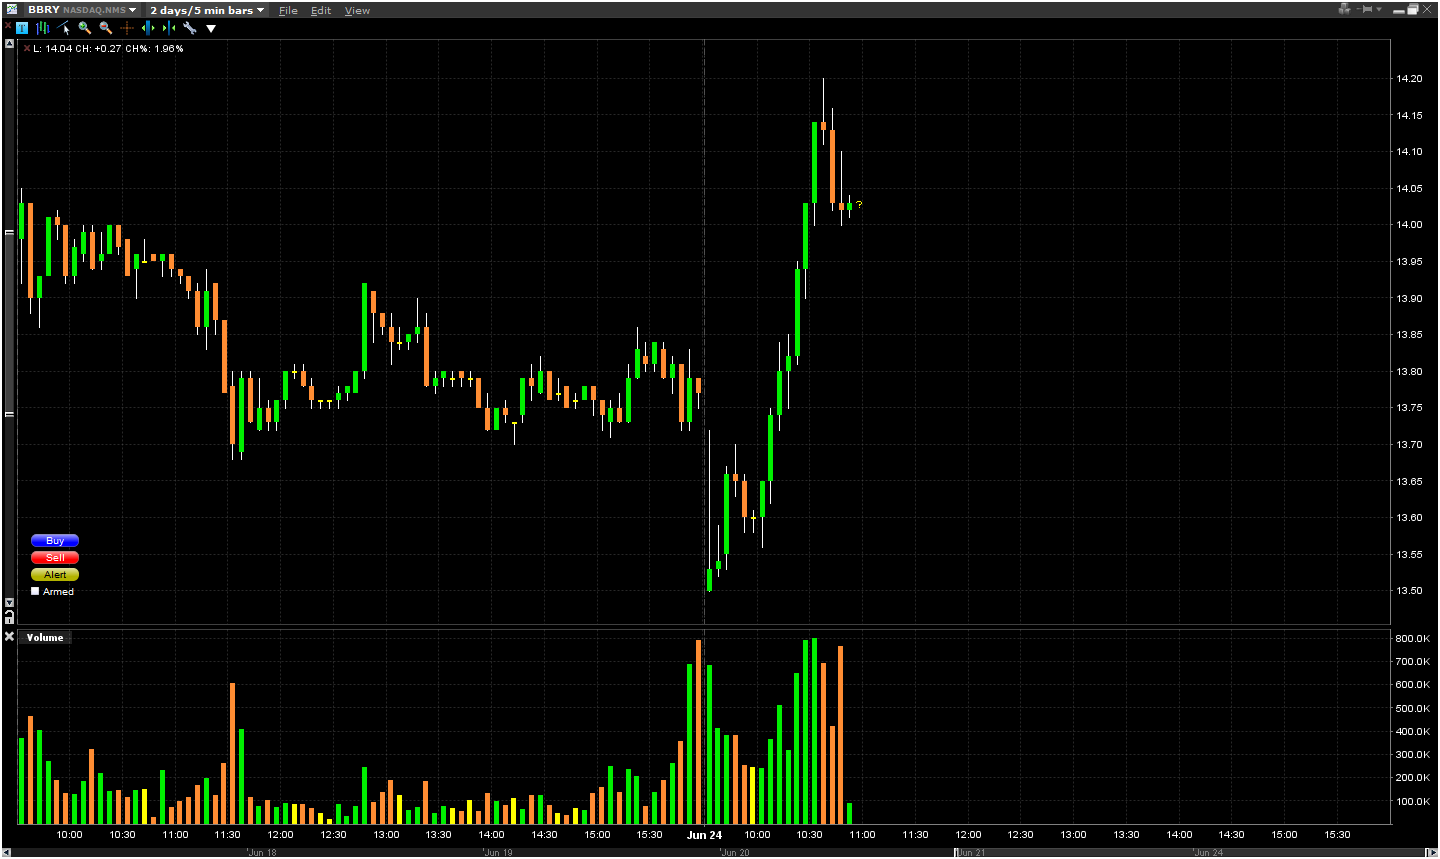Open the File menu
Screen dimensions: 1440x859
point(288,11)
